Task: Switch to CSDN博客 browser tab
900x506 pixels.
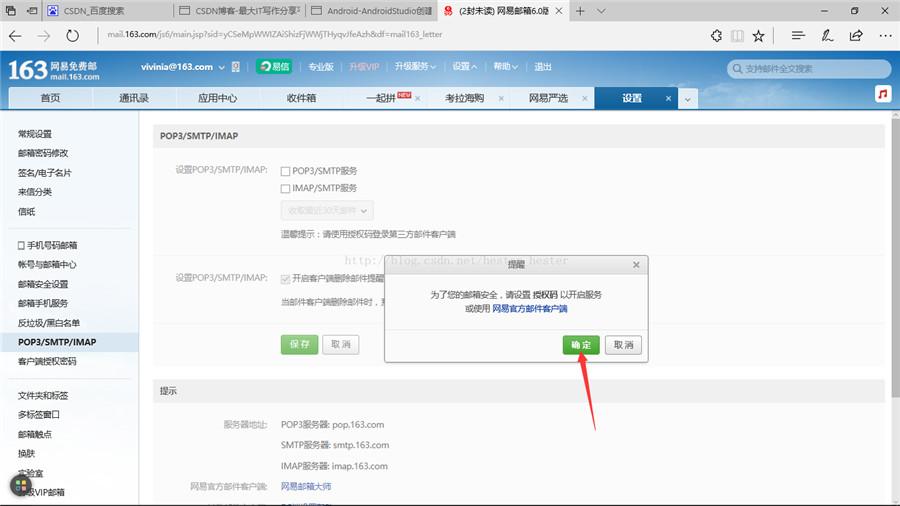Action: 240,11
